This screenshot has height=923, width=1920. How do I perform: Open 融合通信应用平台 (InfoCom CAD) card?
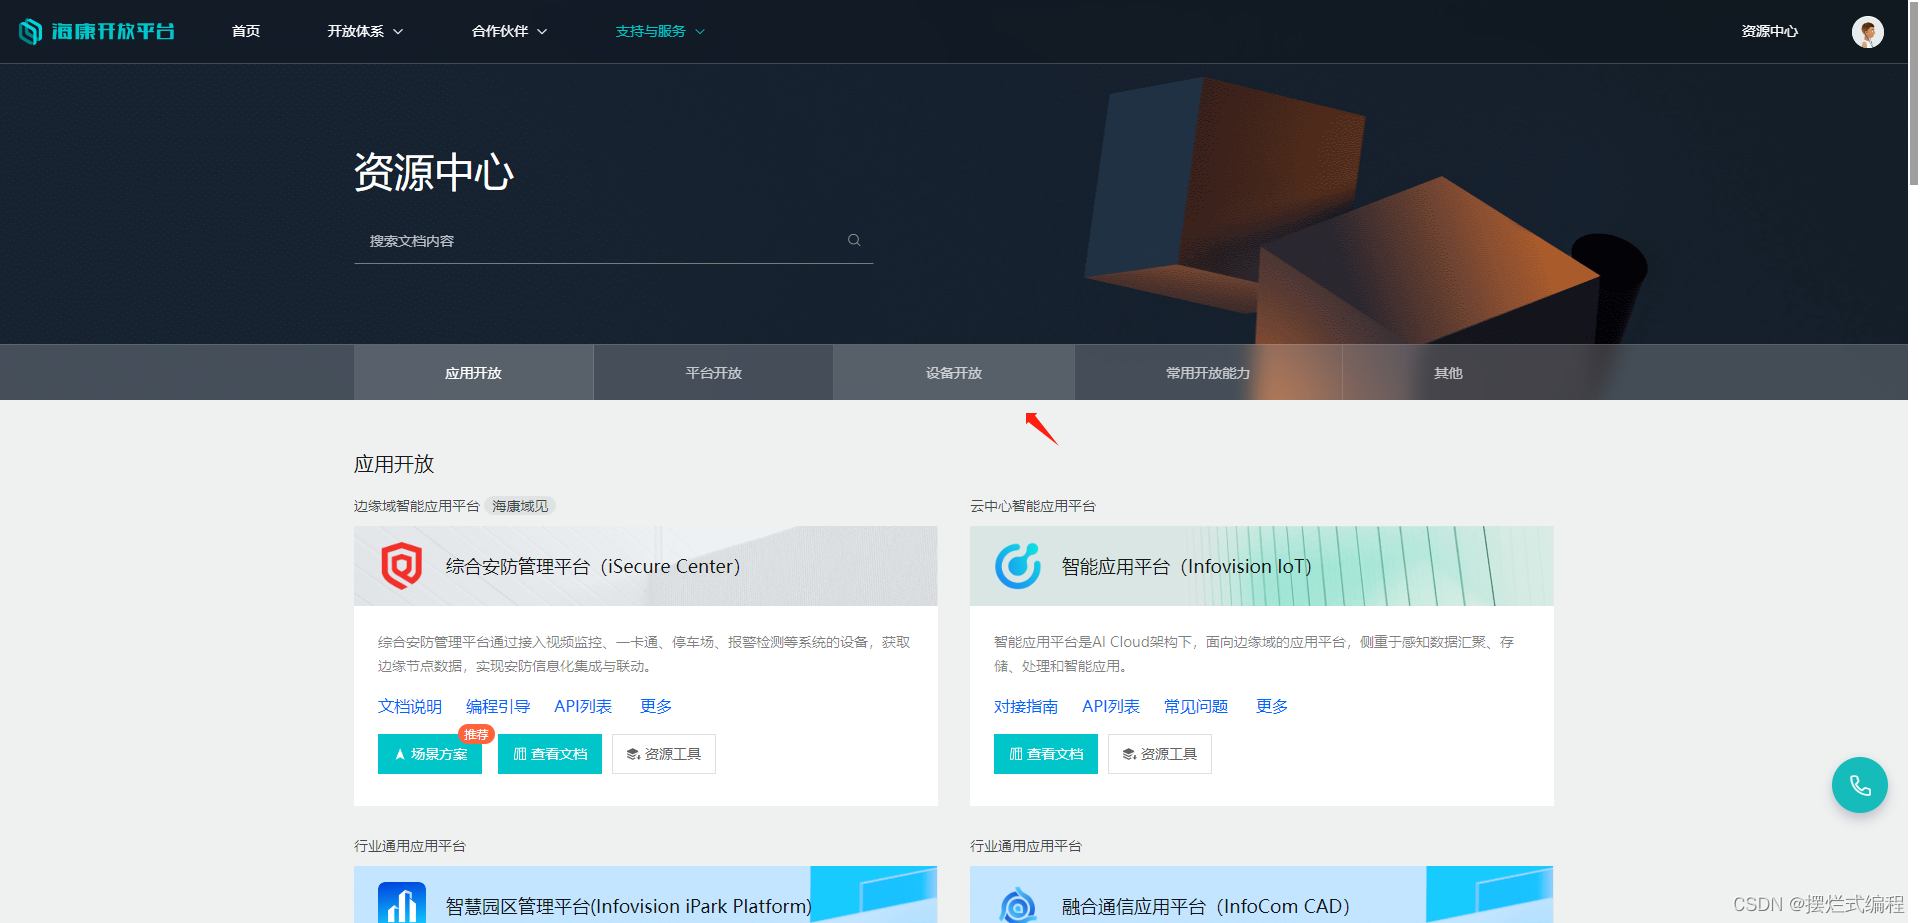click(1262, 895)
